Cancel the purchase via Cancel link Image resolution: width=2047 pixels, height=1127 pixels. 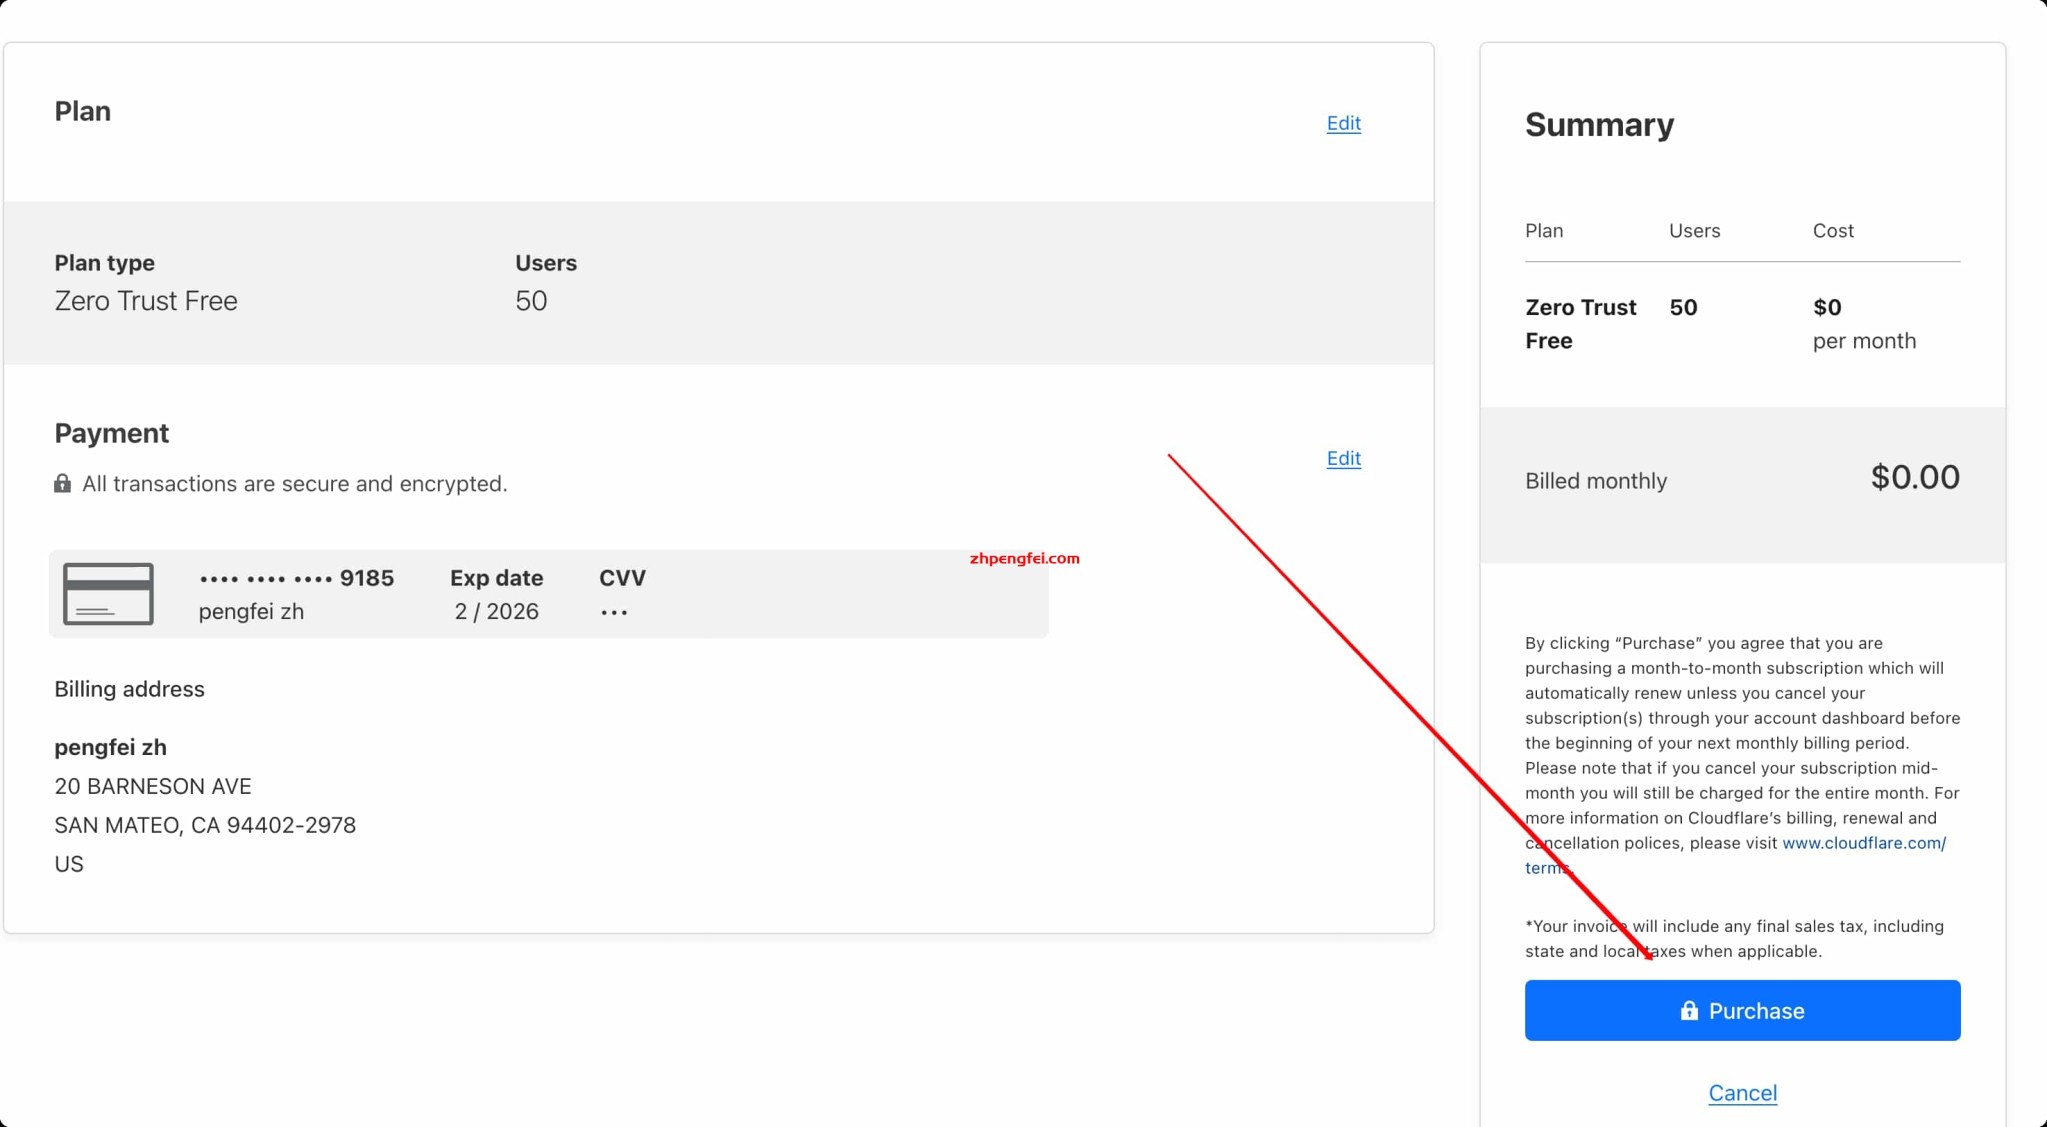(1742, 1093)
